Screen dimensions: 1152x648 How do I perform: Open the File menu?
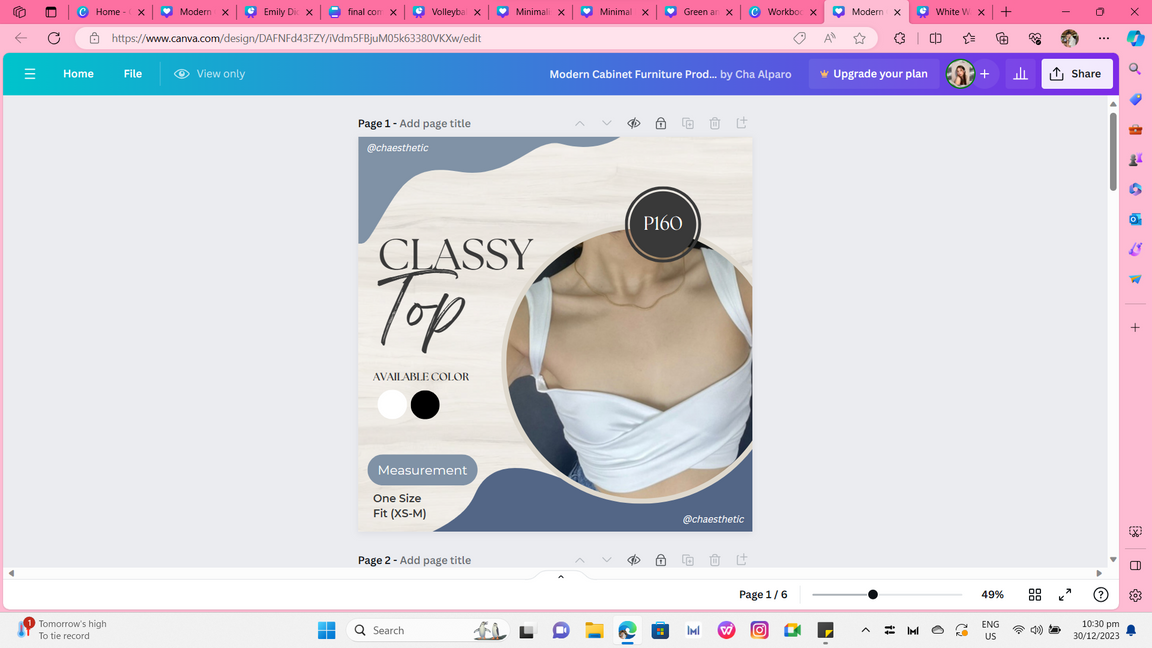(133, 74)
